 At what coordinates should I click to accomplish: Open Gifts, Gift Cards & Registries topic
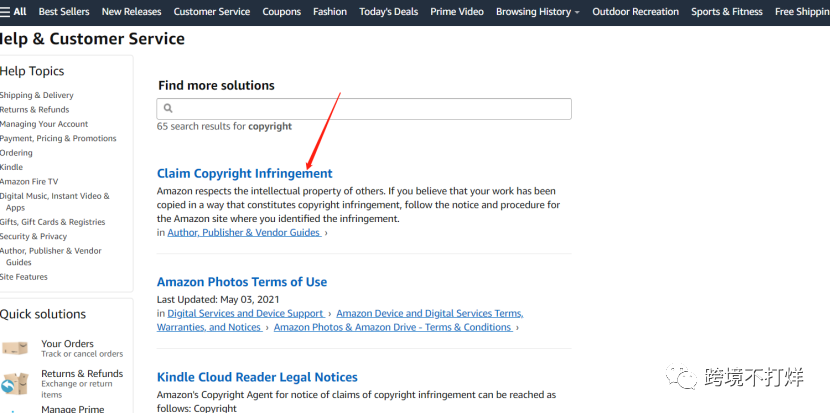point(52,222)
